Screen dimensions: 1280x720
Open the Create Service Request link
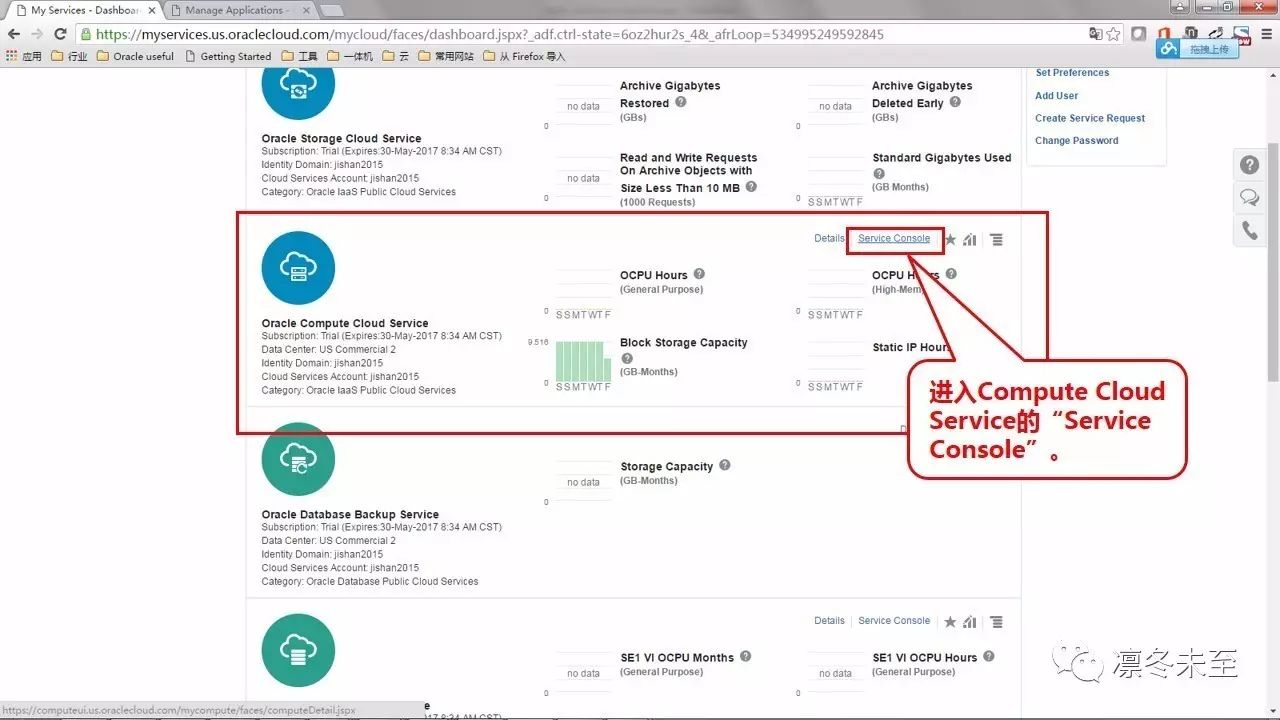1090,118
